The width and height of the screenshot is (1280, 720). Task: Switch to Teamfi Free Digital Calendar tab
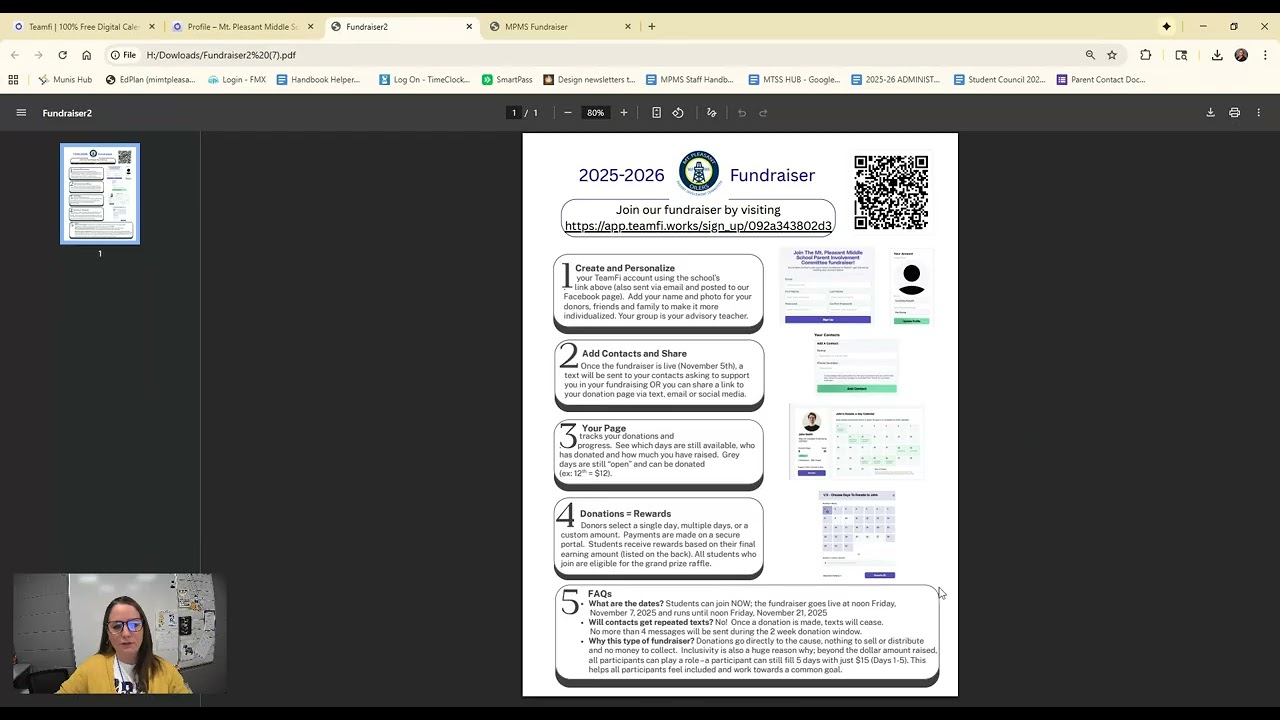click(82, 27)
